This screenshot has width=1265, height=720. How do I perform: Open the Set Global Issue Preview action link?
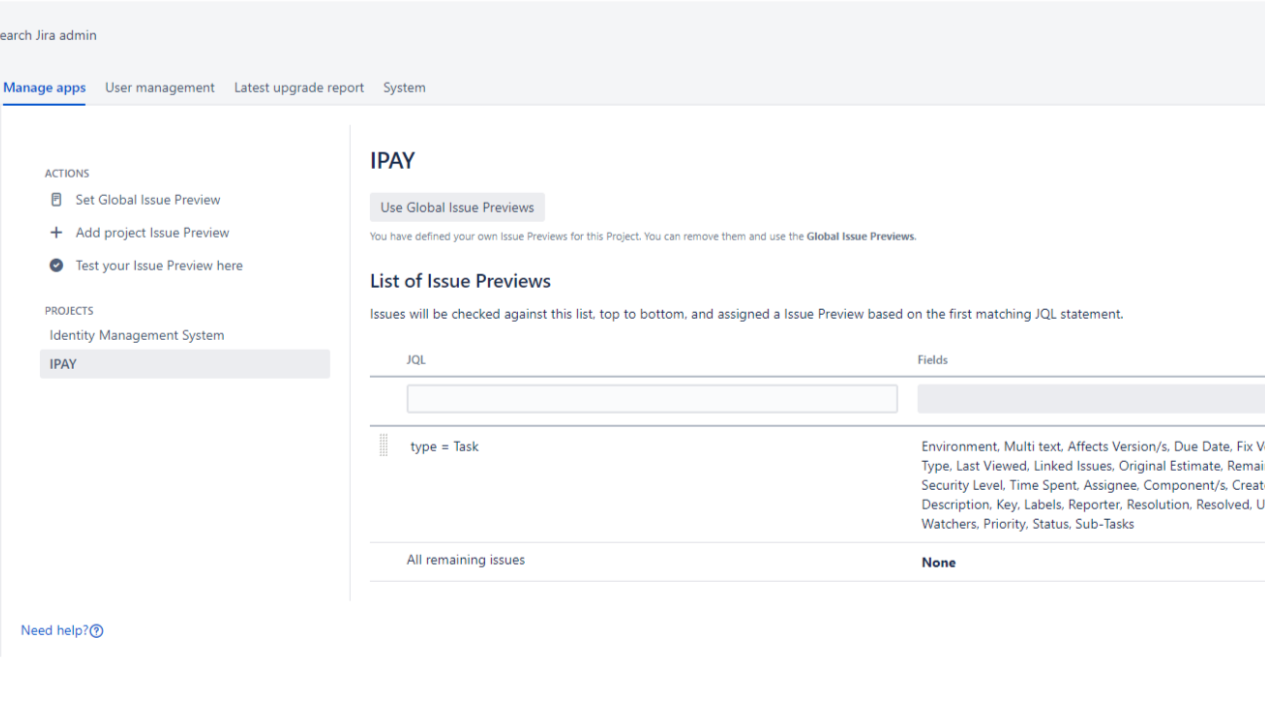pyautogui.click(x=148, y=200)
